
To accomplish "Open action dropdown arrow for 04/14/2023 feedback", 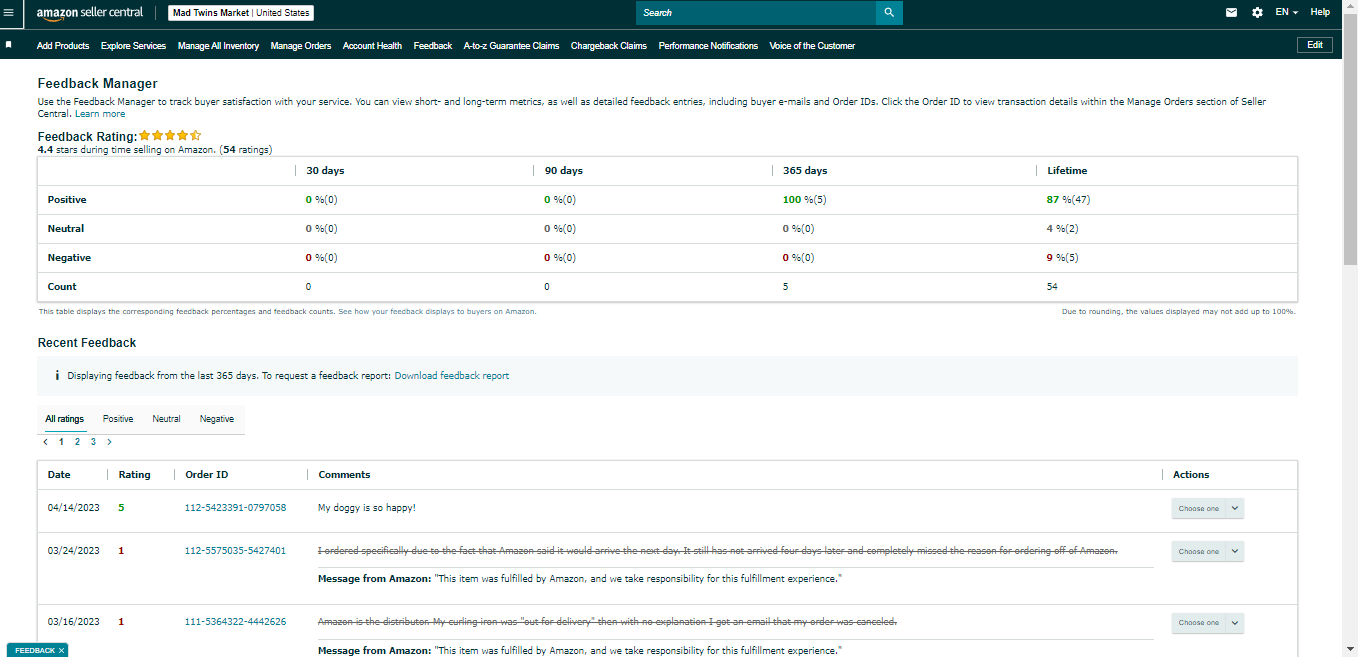I will [x=1235, y=508].
